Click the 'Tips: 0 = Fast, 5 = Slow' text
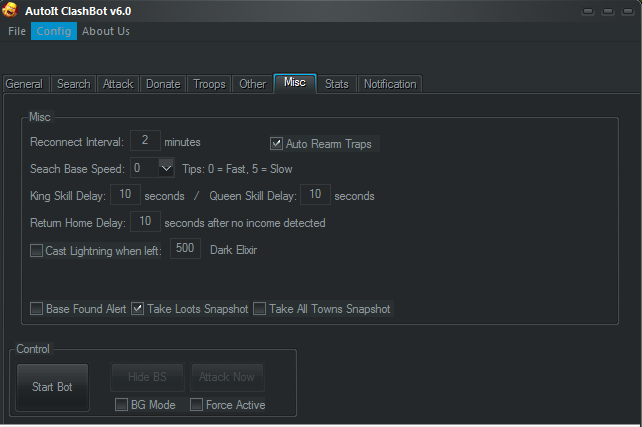642x427 pixels. pyautogui.click(x=237, y=169)
